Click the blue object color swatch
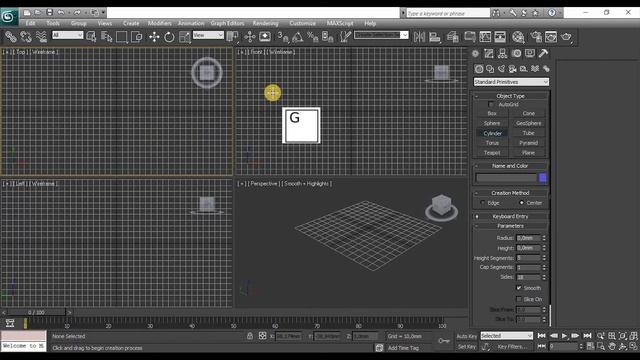The image size is (640, 360). 542,178
